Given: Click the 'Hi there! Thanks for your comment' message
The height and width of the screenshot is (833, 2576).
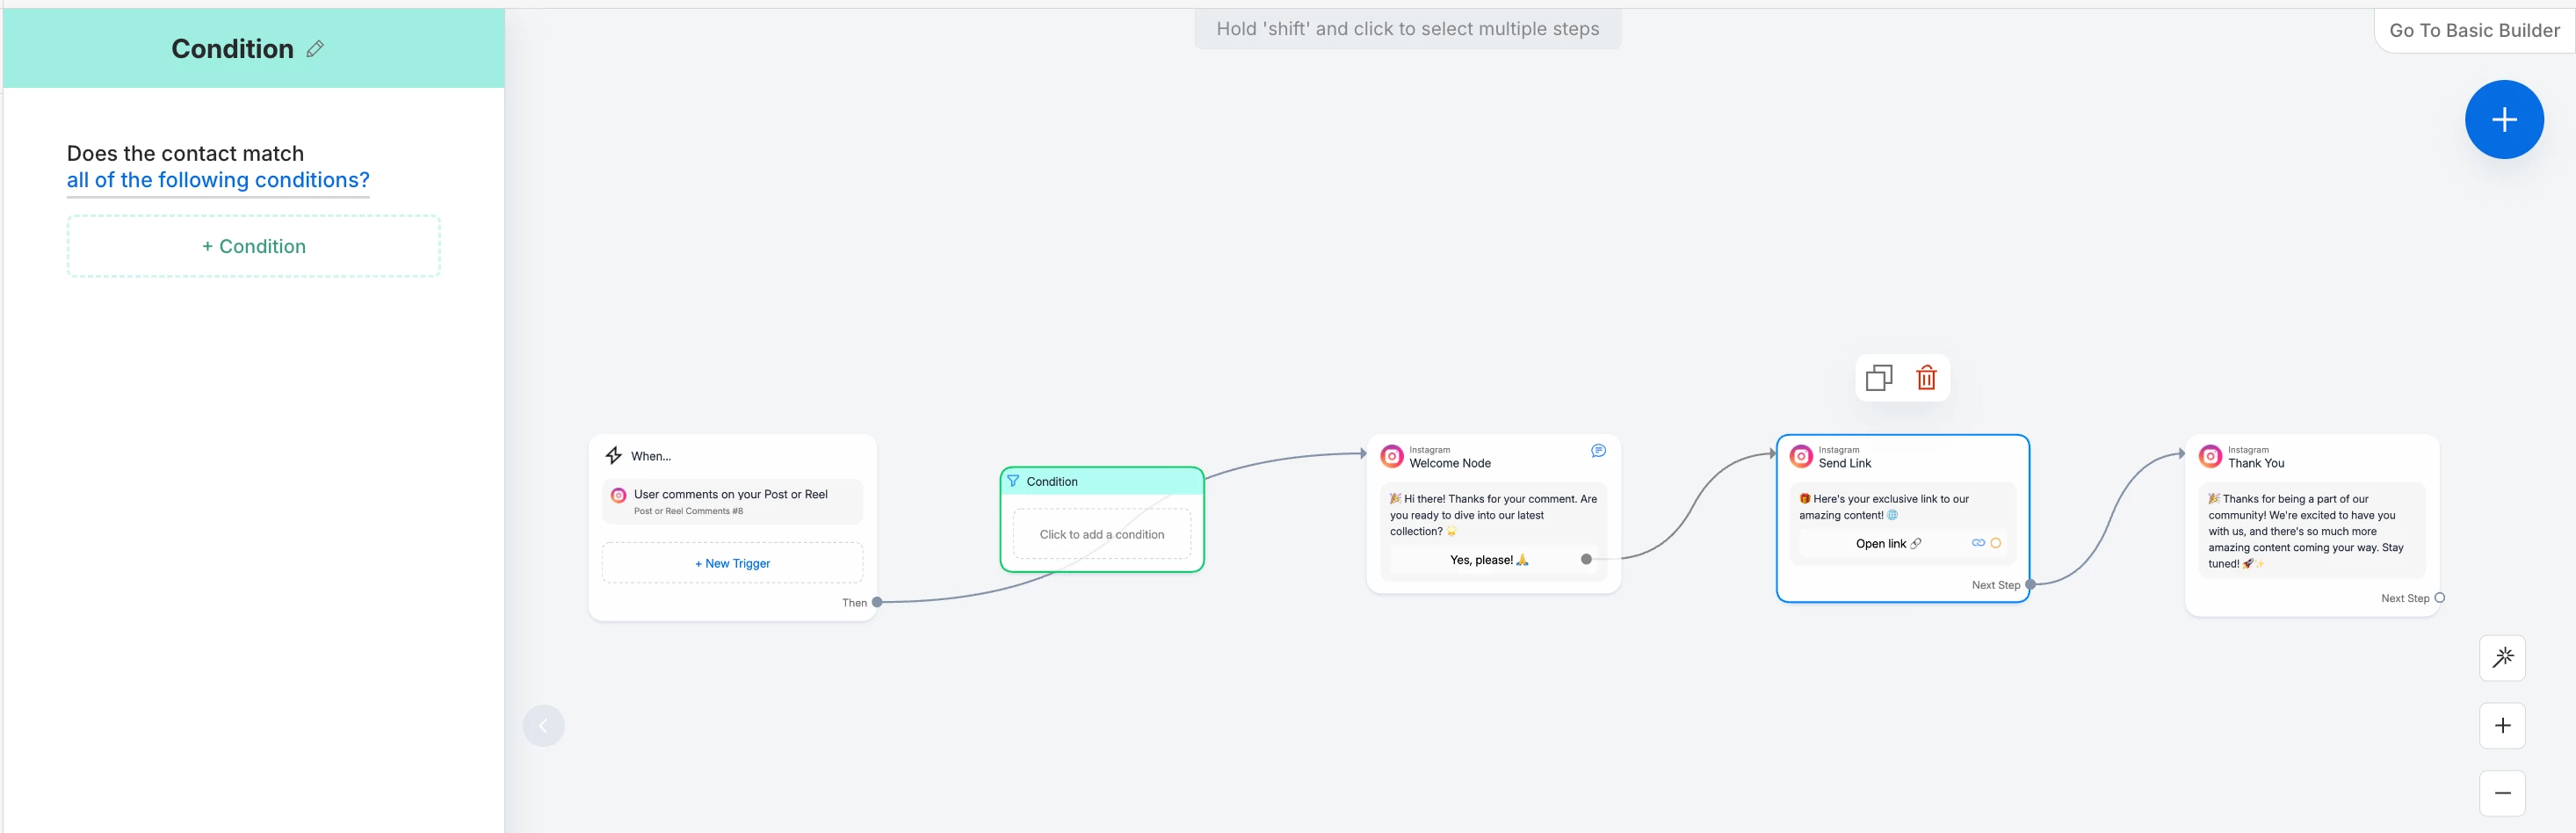Looking at the screenshot, I should click(1493, 515).
